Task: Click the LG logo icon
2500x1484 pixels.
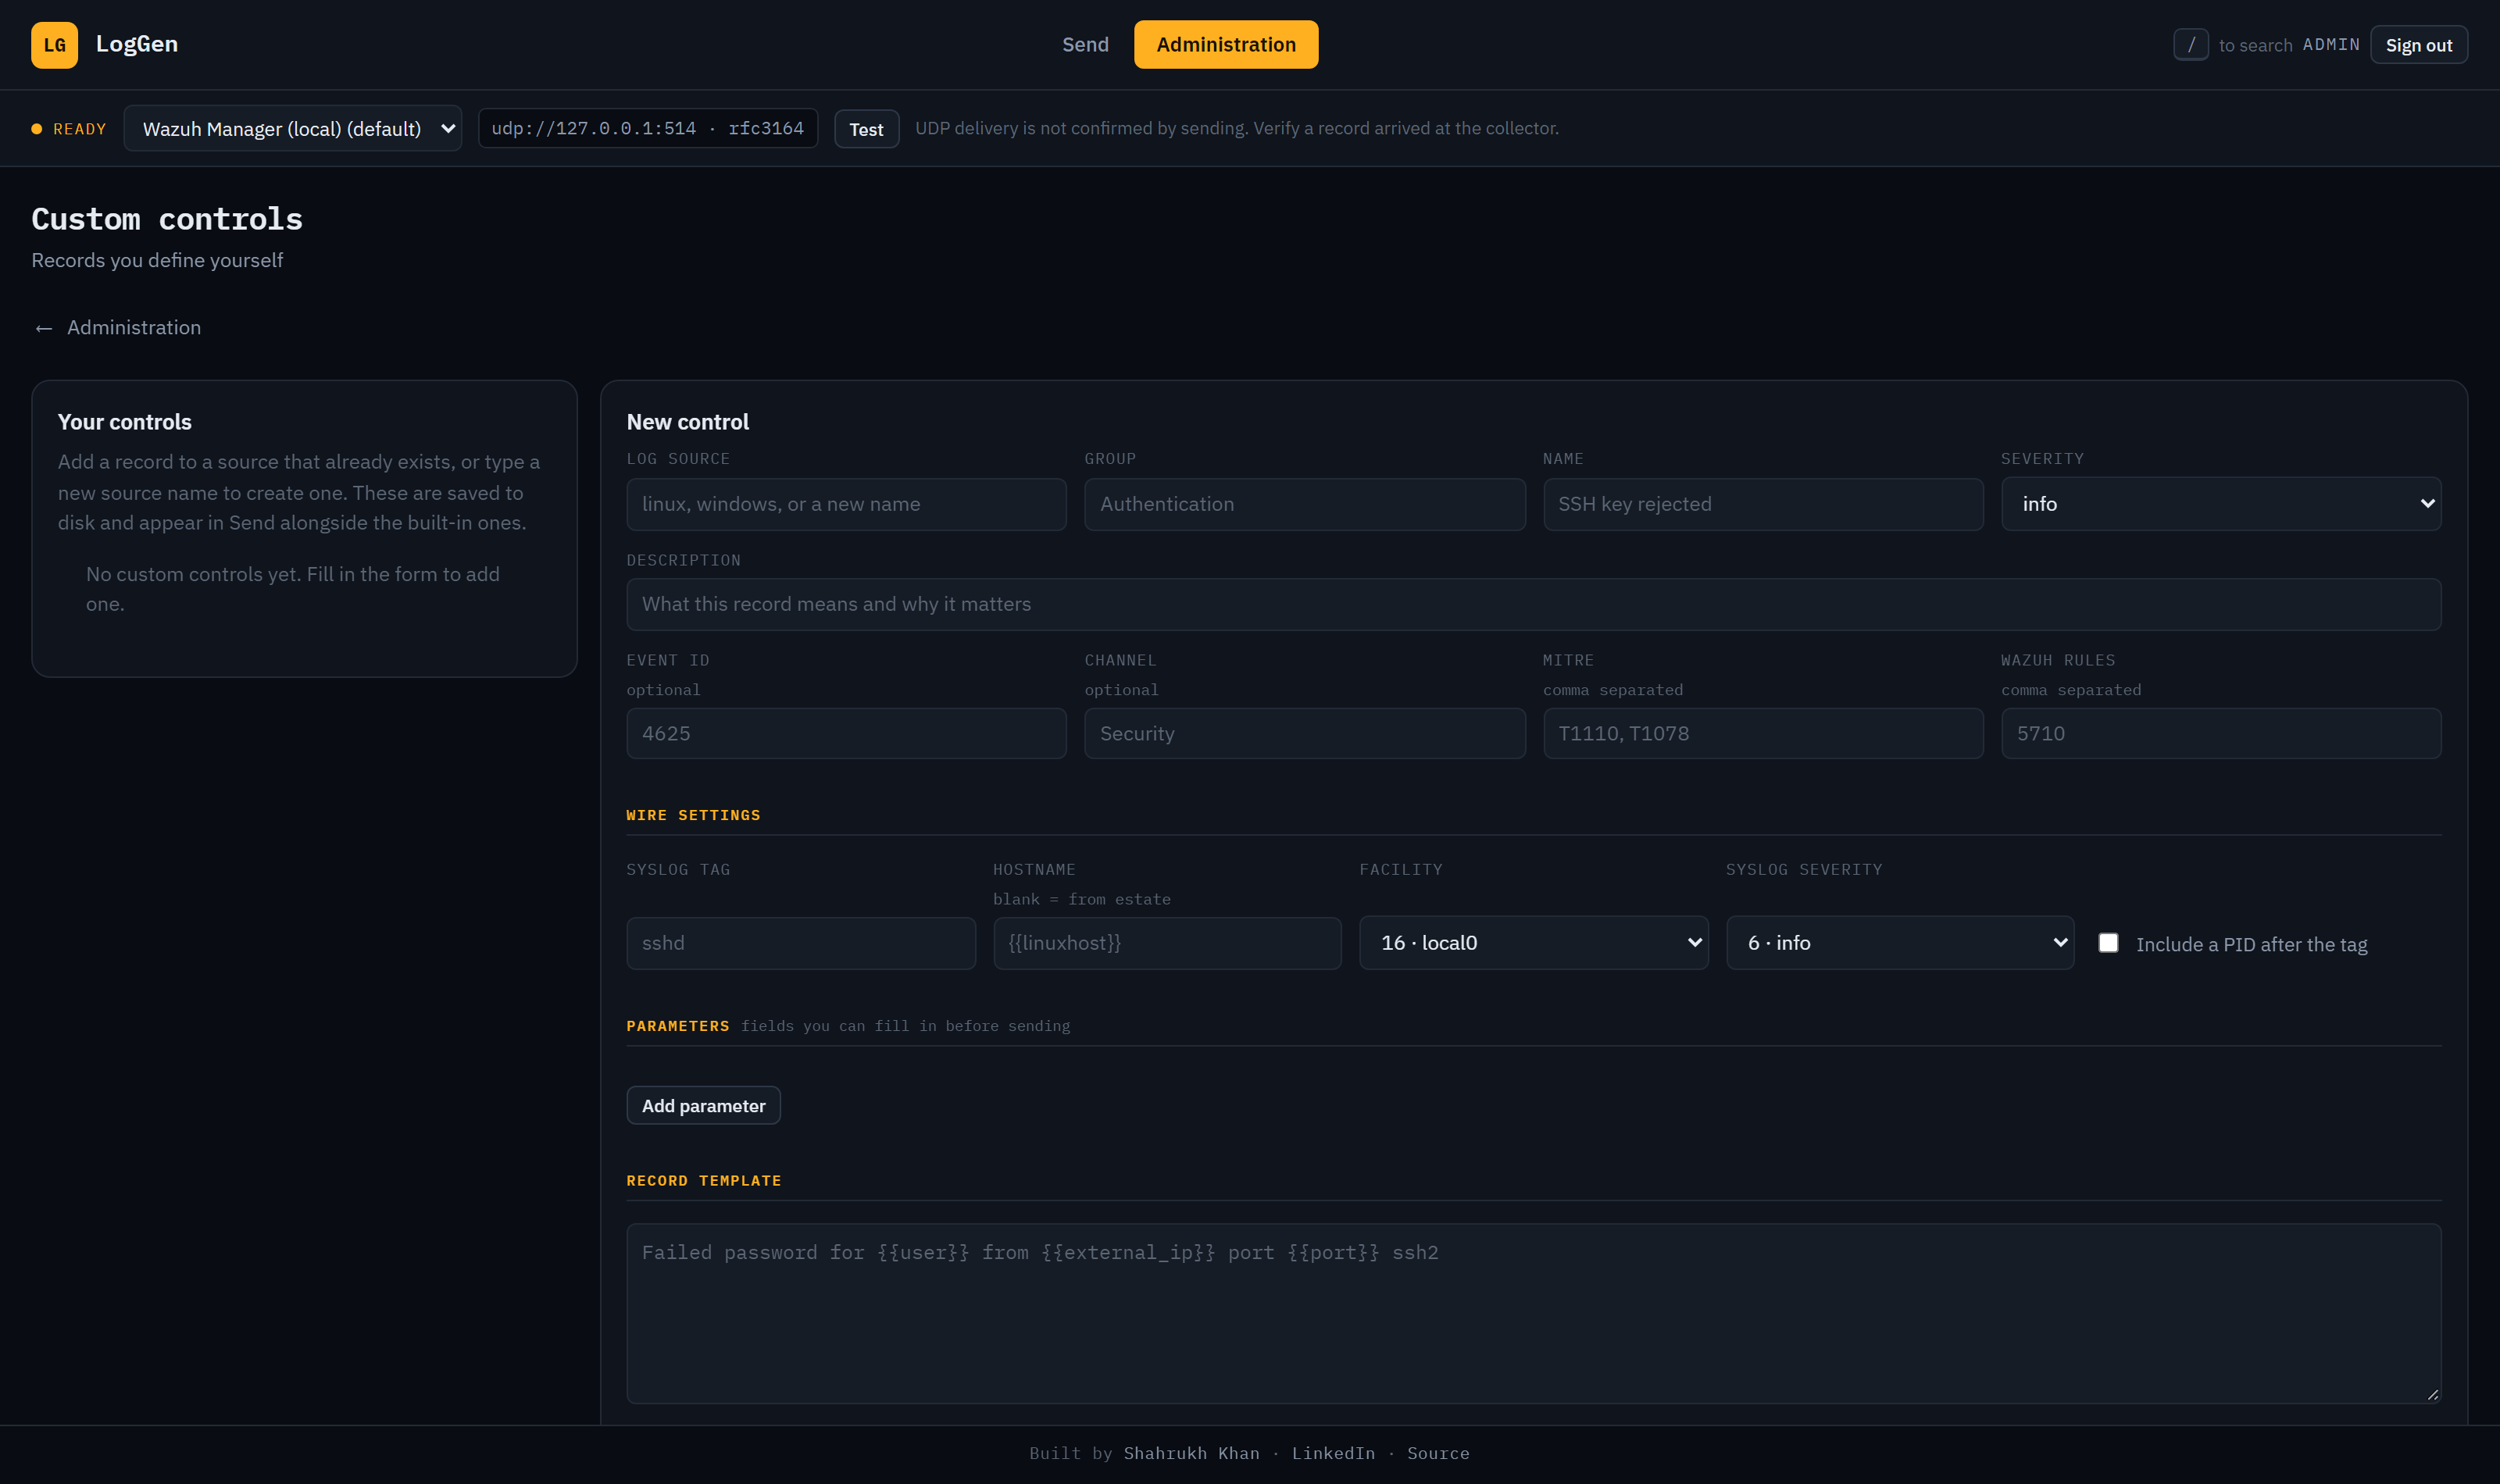Action: coord(54,45)
